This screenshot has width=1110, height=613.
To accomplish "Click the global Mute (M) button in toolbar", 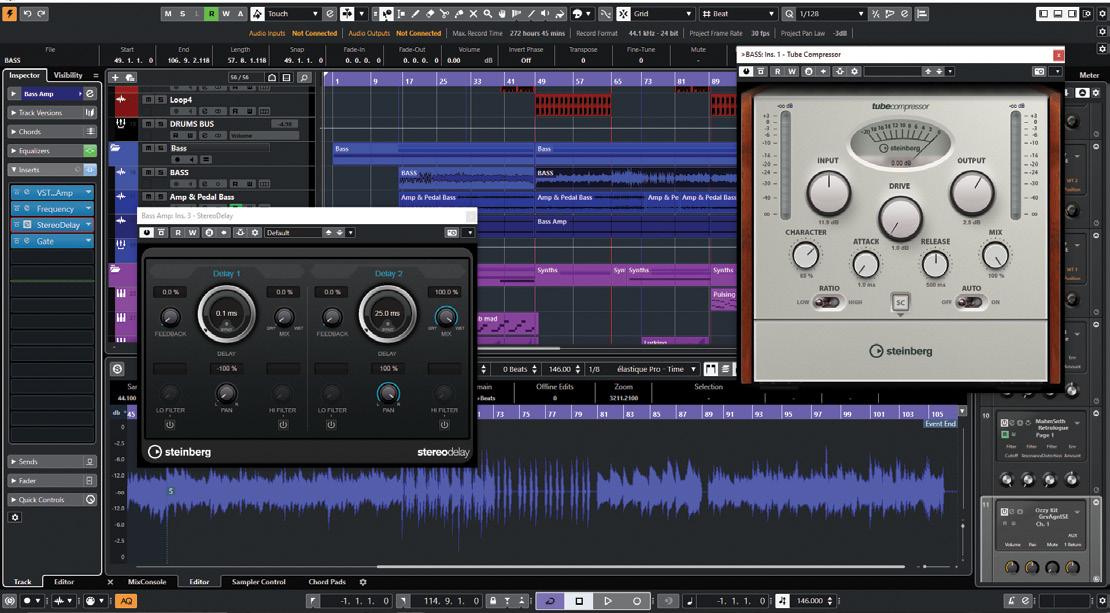I will tap(168, 14).
